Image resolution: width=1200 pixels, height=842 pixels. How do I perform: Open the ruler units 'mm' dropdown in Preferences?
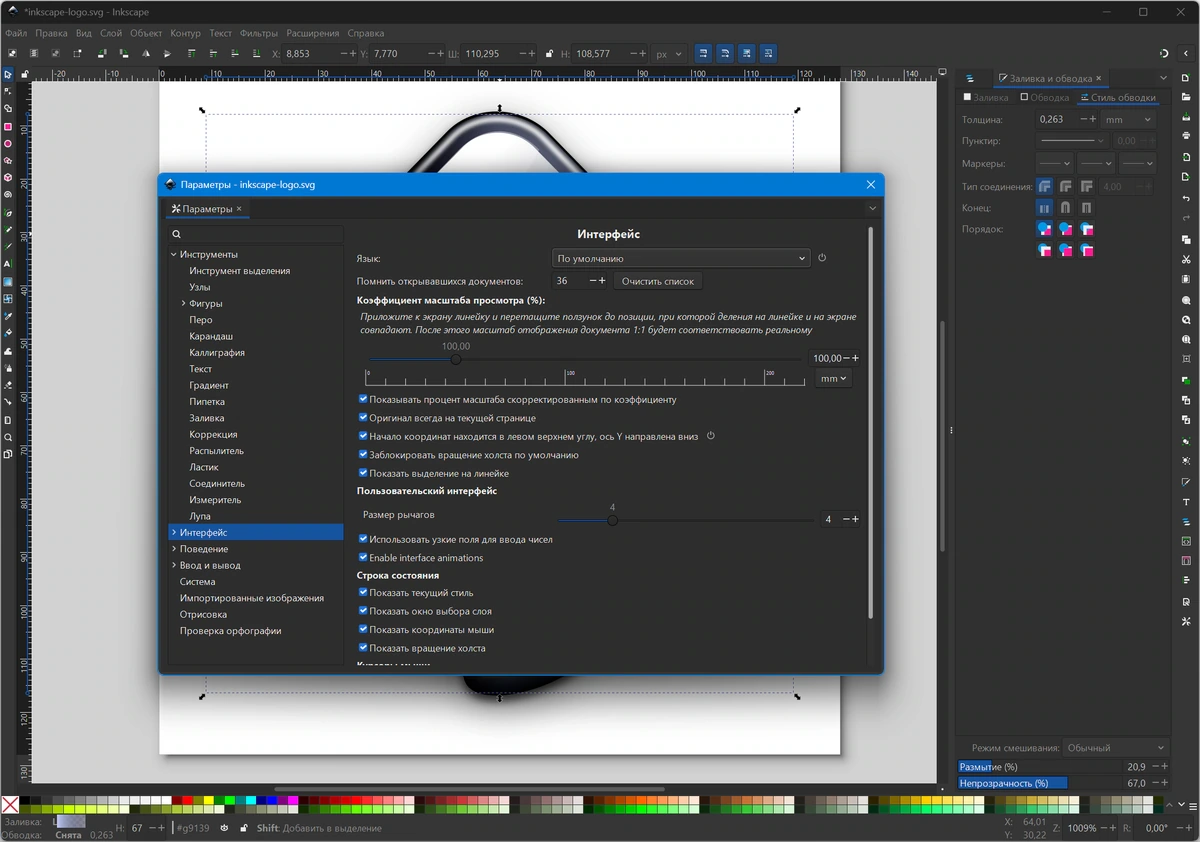coord(834,379)
